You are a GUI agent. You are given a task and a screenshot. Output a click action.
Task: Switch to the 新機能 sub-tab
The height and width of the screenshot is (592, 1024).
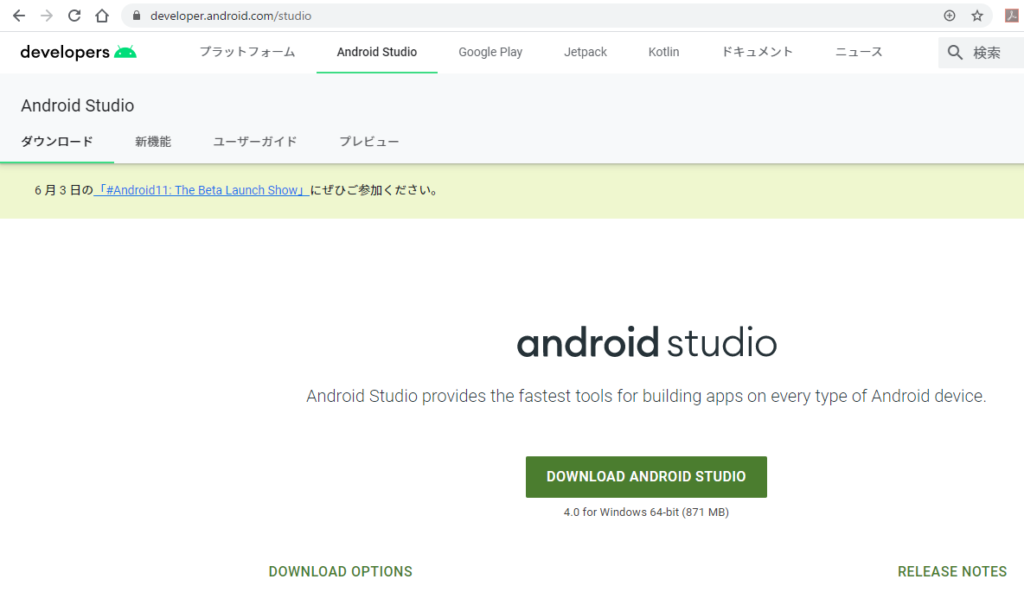[153, 142]
